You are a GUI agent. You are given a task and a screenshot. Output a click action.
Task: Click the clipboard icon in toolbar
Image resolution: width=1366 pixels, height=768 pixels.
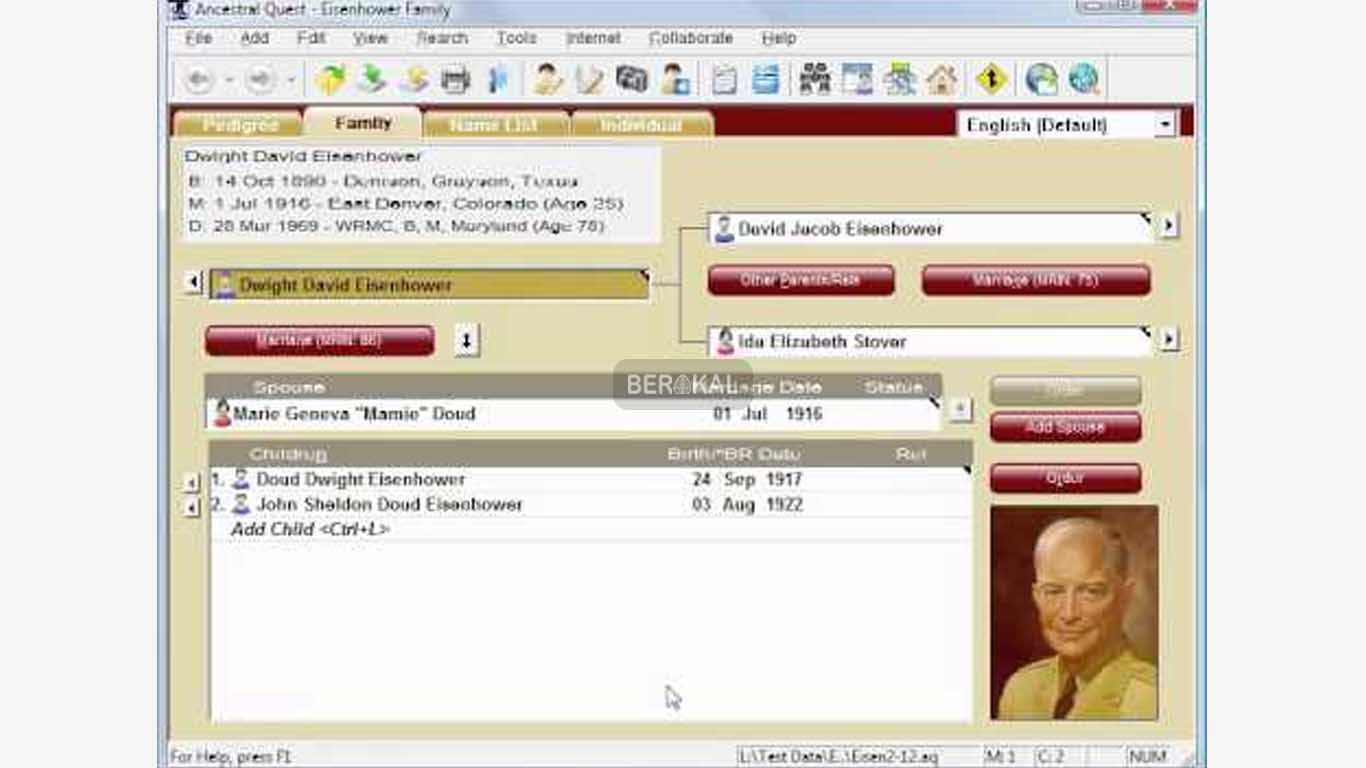click(x=724, y=79)
